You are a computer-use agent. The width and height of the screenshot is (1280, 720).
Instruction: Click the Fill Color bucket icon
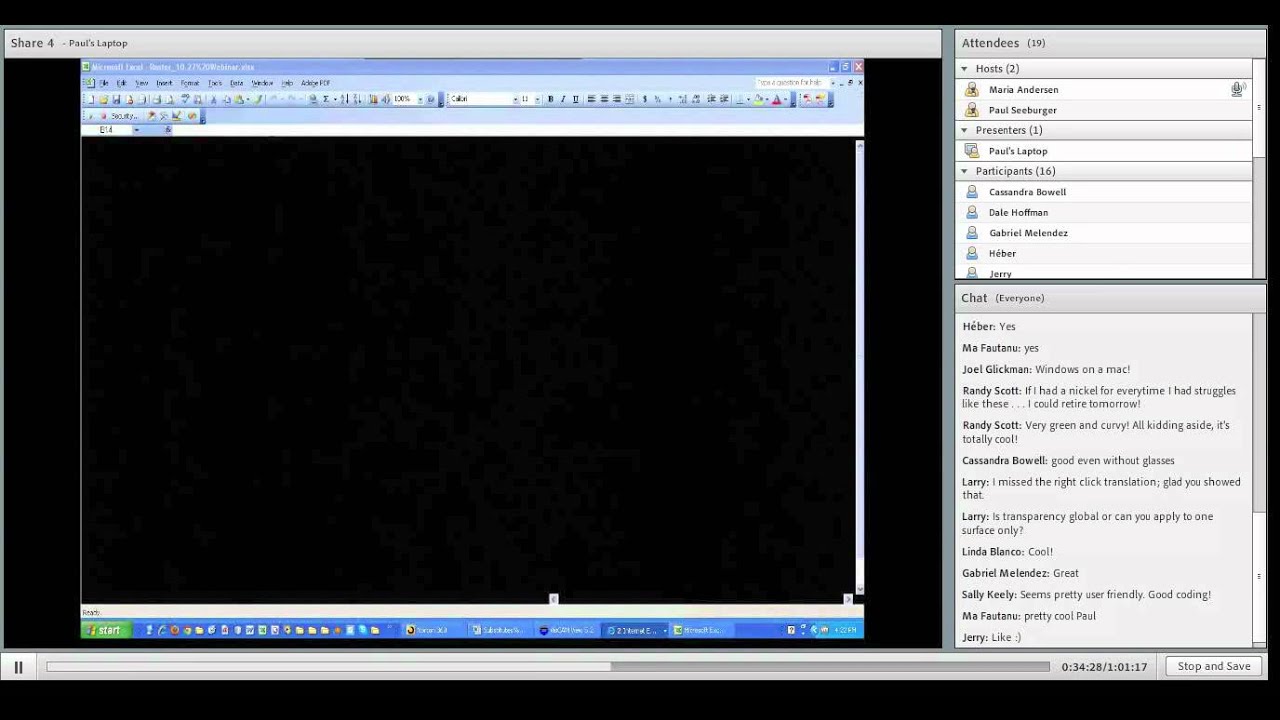click(758, 99)
